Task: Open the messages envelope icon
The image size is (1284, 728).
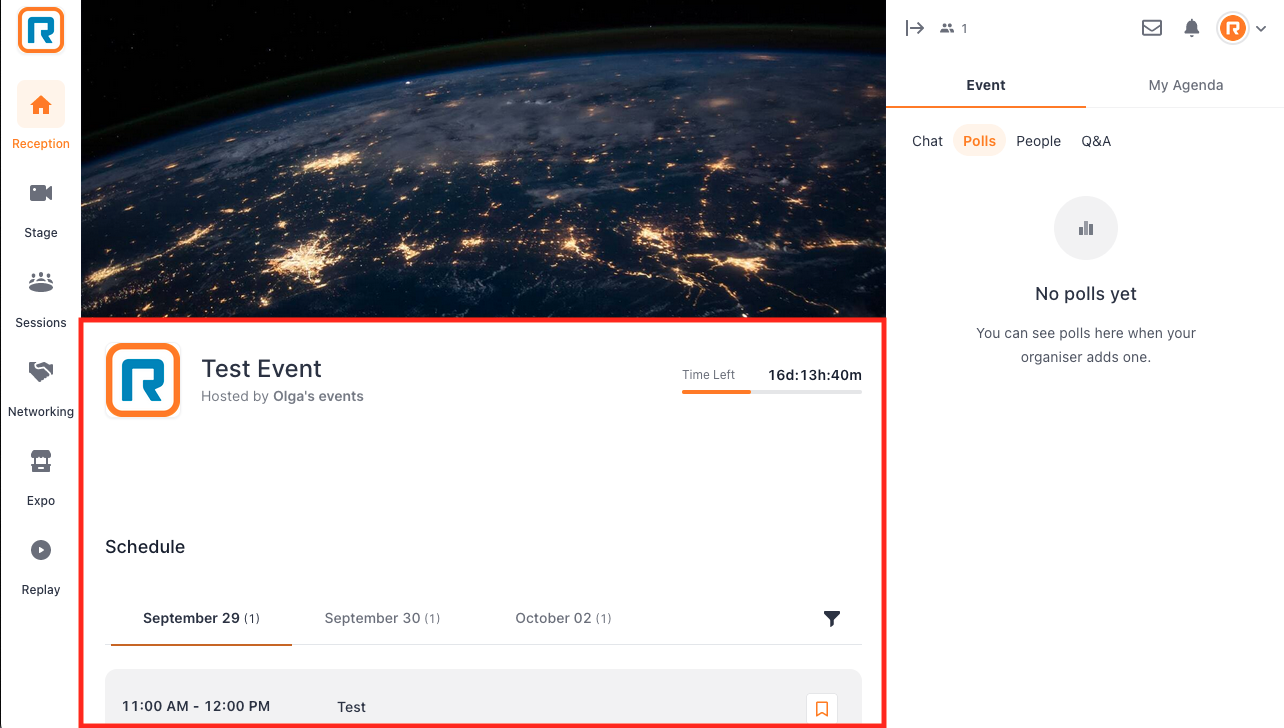Action: pos(1152,28)
